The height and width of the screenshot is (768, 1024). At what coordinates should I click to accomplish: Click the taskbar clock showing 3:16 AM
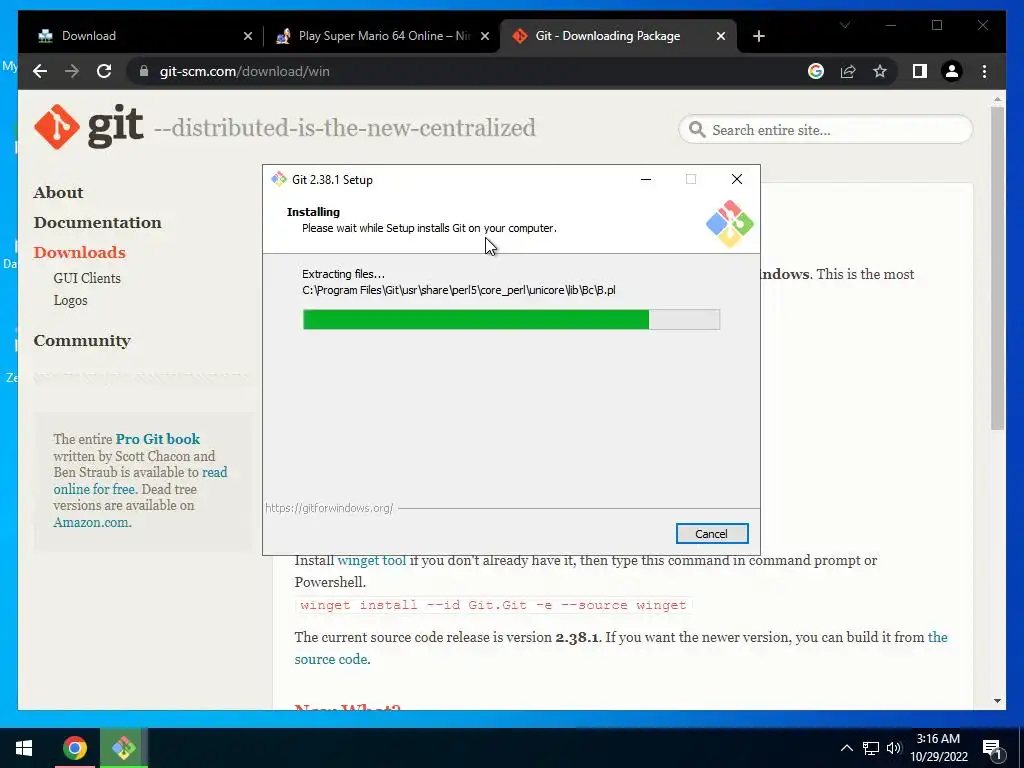click(x=938, y=748)
